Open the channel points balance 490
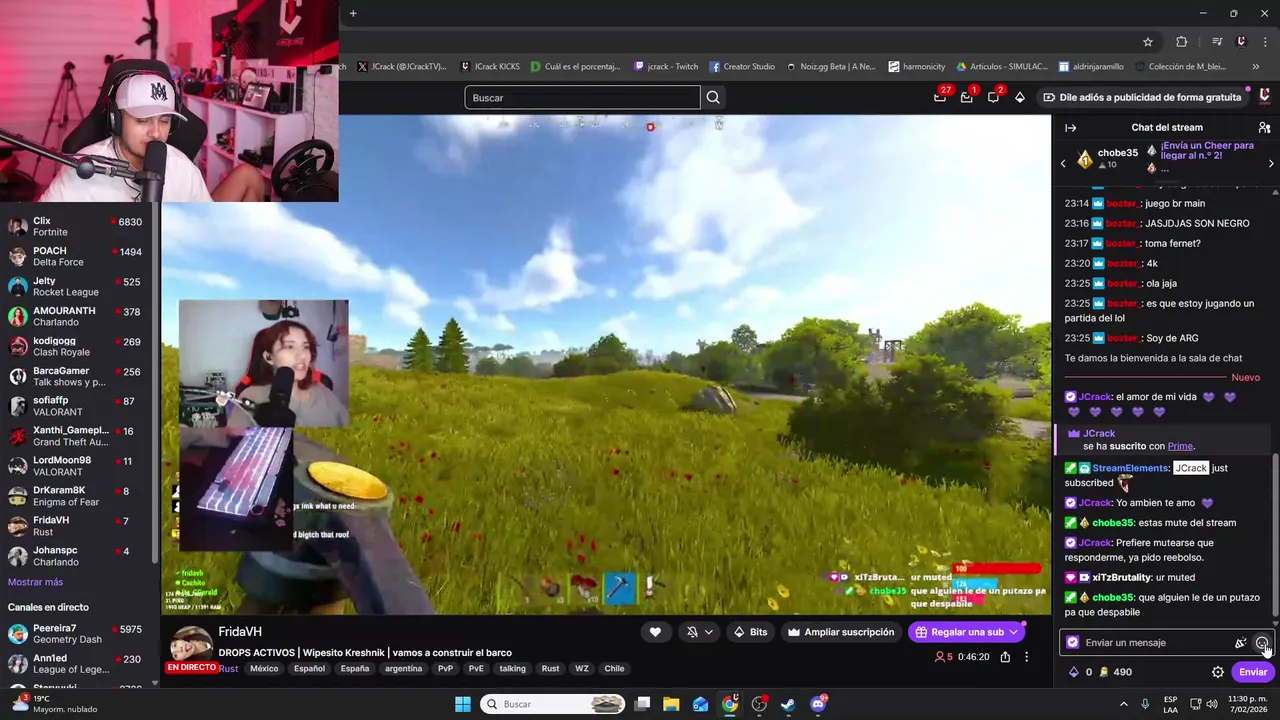Image resolution: width=1280 pixels, height=720 pixels. 1115,672
